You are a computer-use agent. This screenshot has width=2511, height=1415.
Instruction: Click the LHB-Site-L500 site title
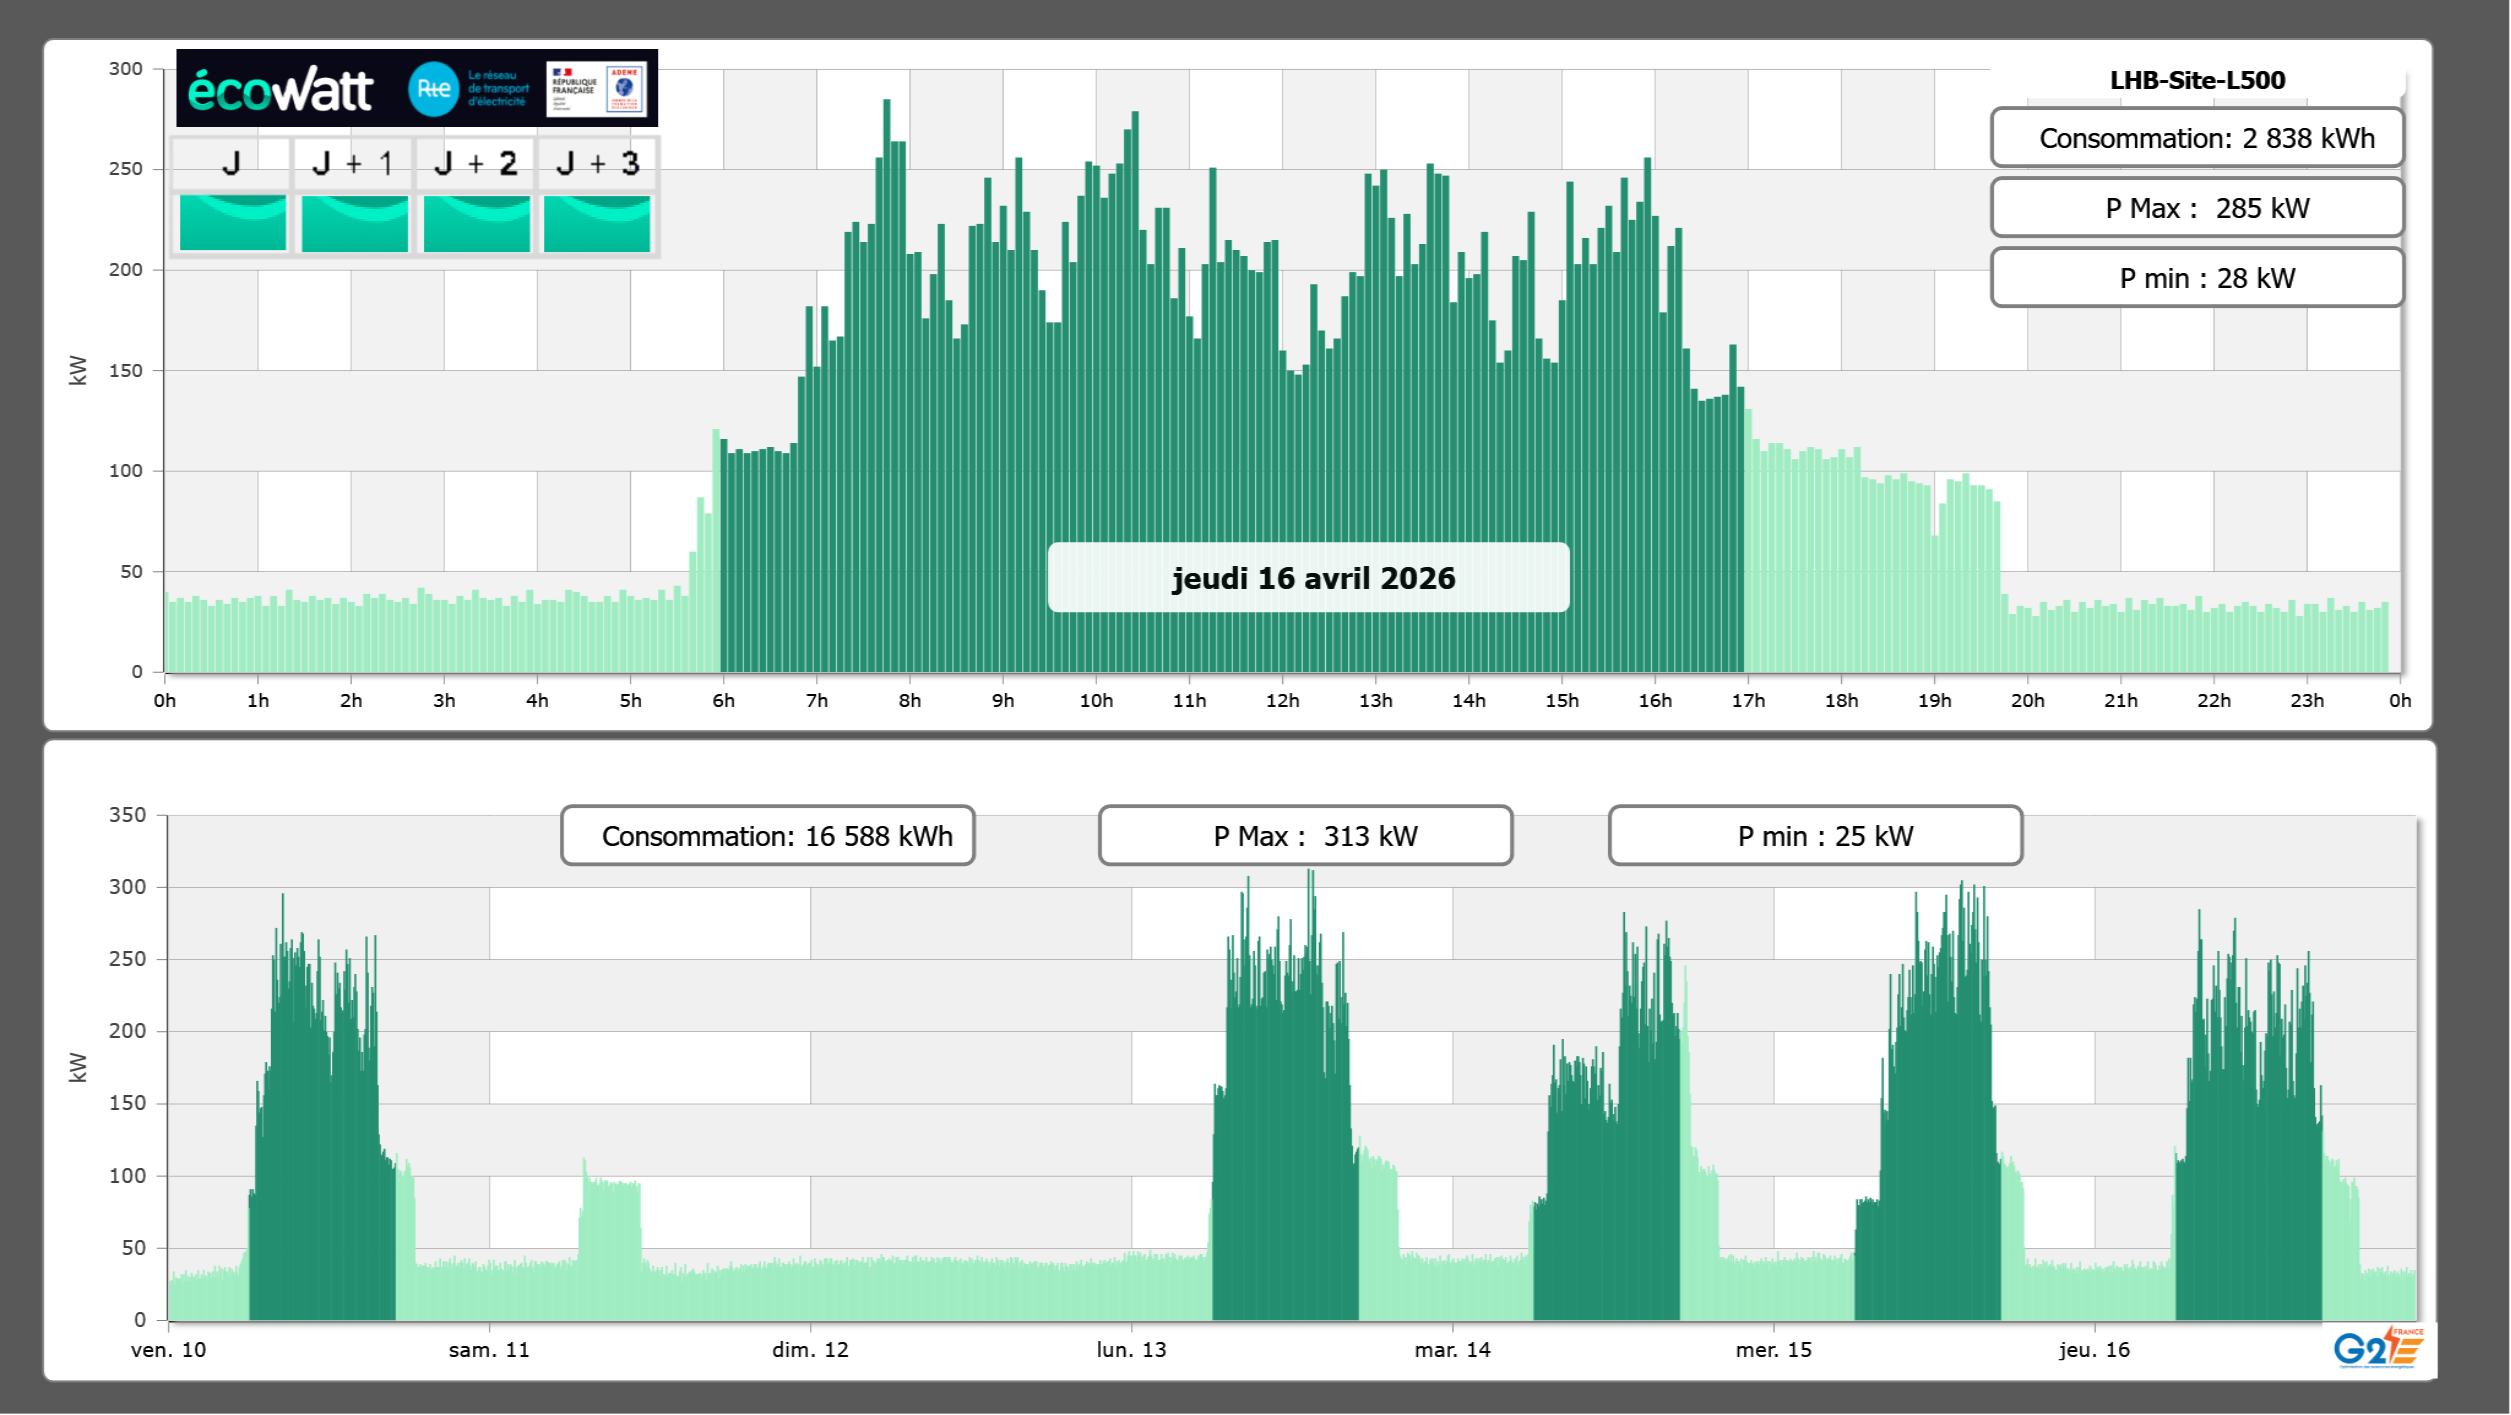coord(2197,80)
